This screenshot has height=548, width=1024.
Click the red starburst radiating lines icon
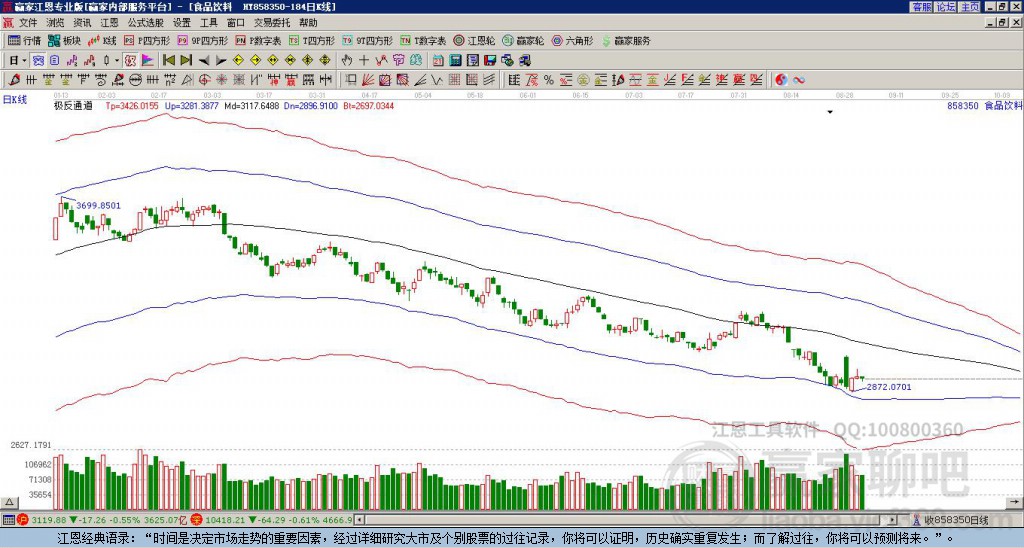(221, 80)
